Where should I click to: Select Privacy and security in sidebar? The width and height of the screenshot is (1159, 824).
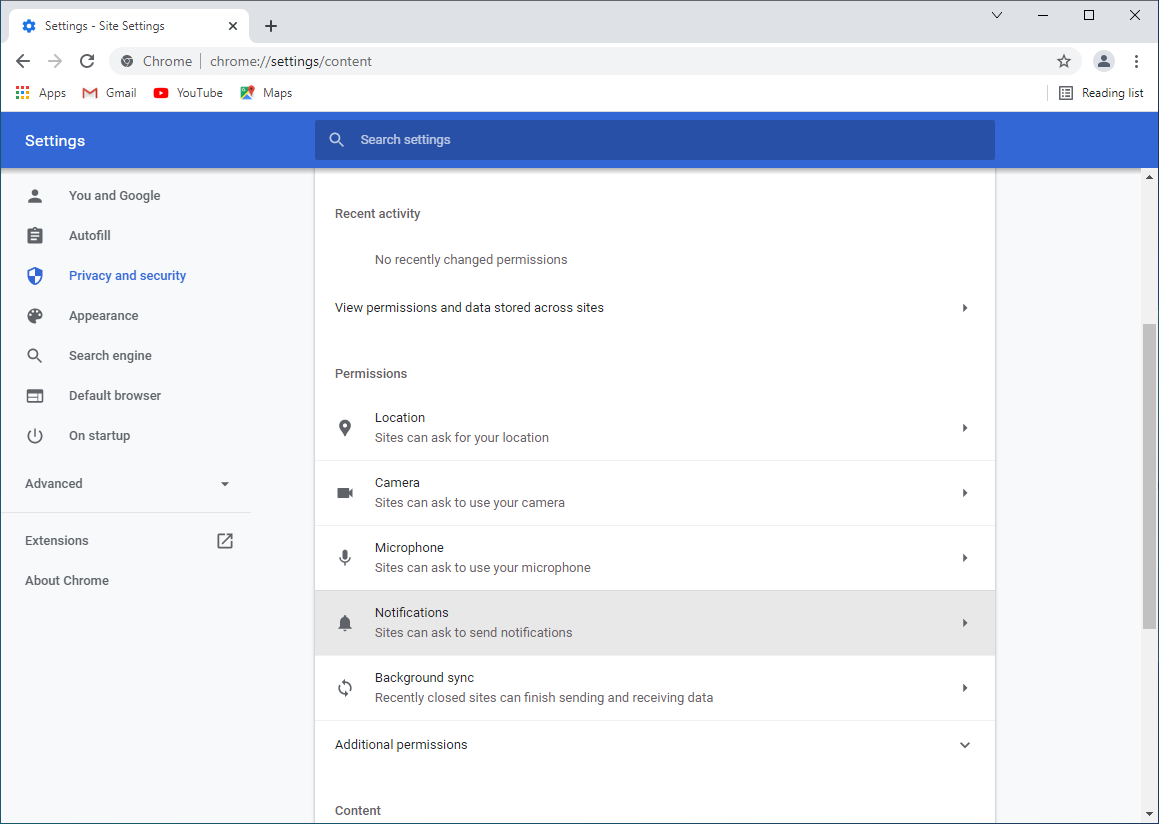[127, 276]
